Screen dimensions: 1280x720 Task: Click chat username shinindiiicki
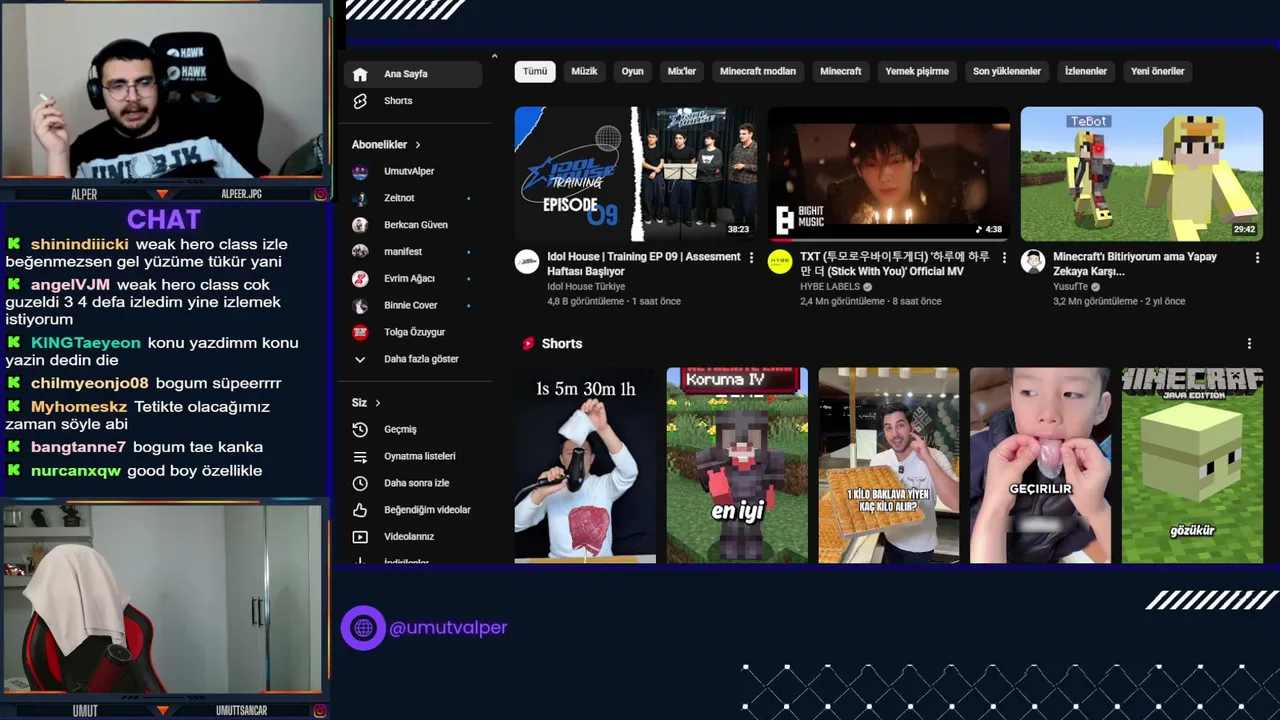pyautogui.click(x=79, y=244)
